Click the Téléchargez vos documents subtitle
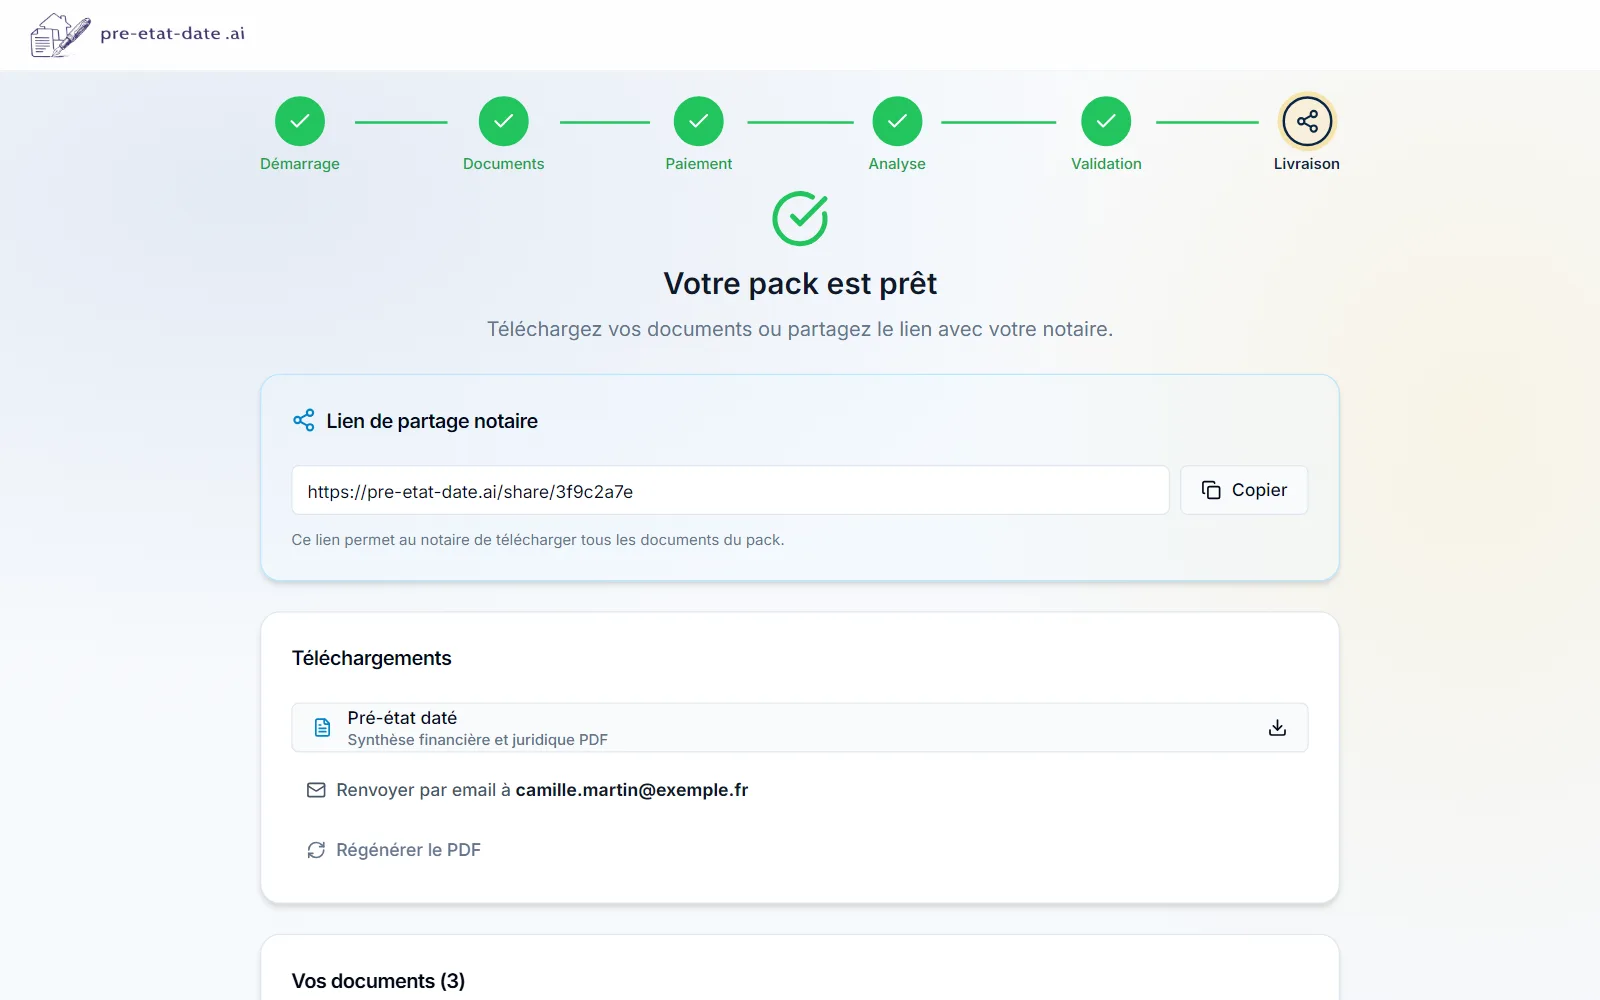 (x=800, y=329)
